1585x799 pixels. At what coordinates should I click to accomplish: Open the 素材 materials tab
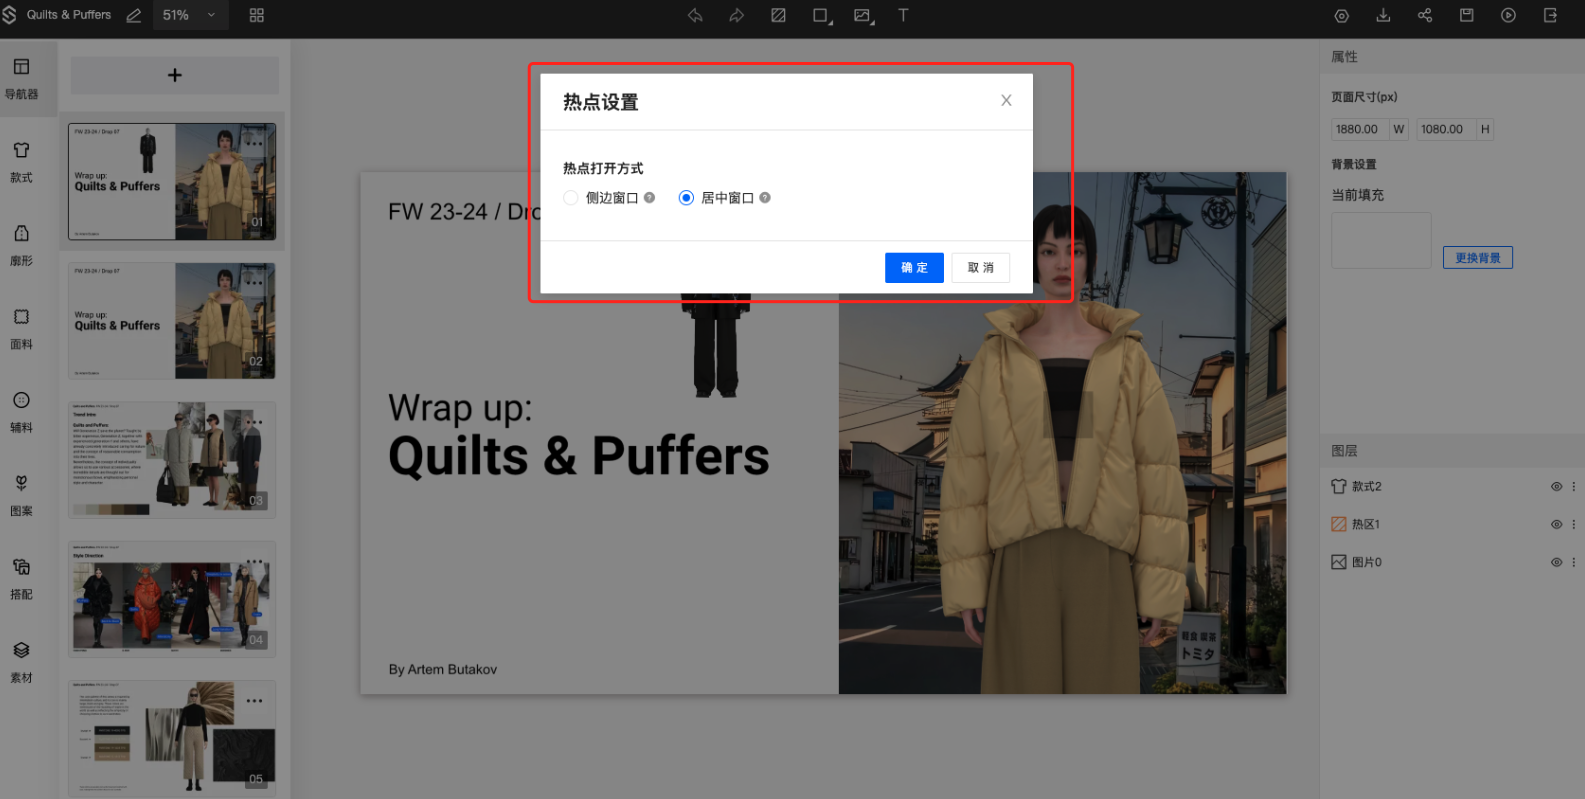point(21,661)
